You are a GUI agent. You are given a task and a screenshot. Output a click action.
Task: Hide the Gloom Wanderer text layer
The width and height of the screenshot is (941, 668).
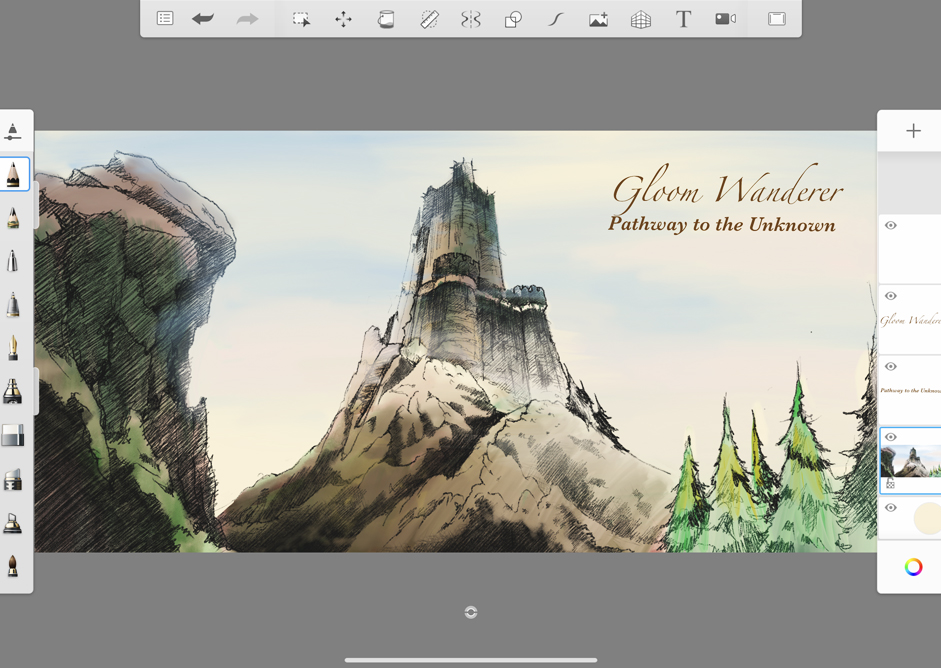(x=891, y=296)
